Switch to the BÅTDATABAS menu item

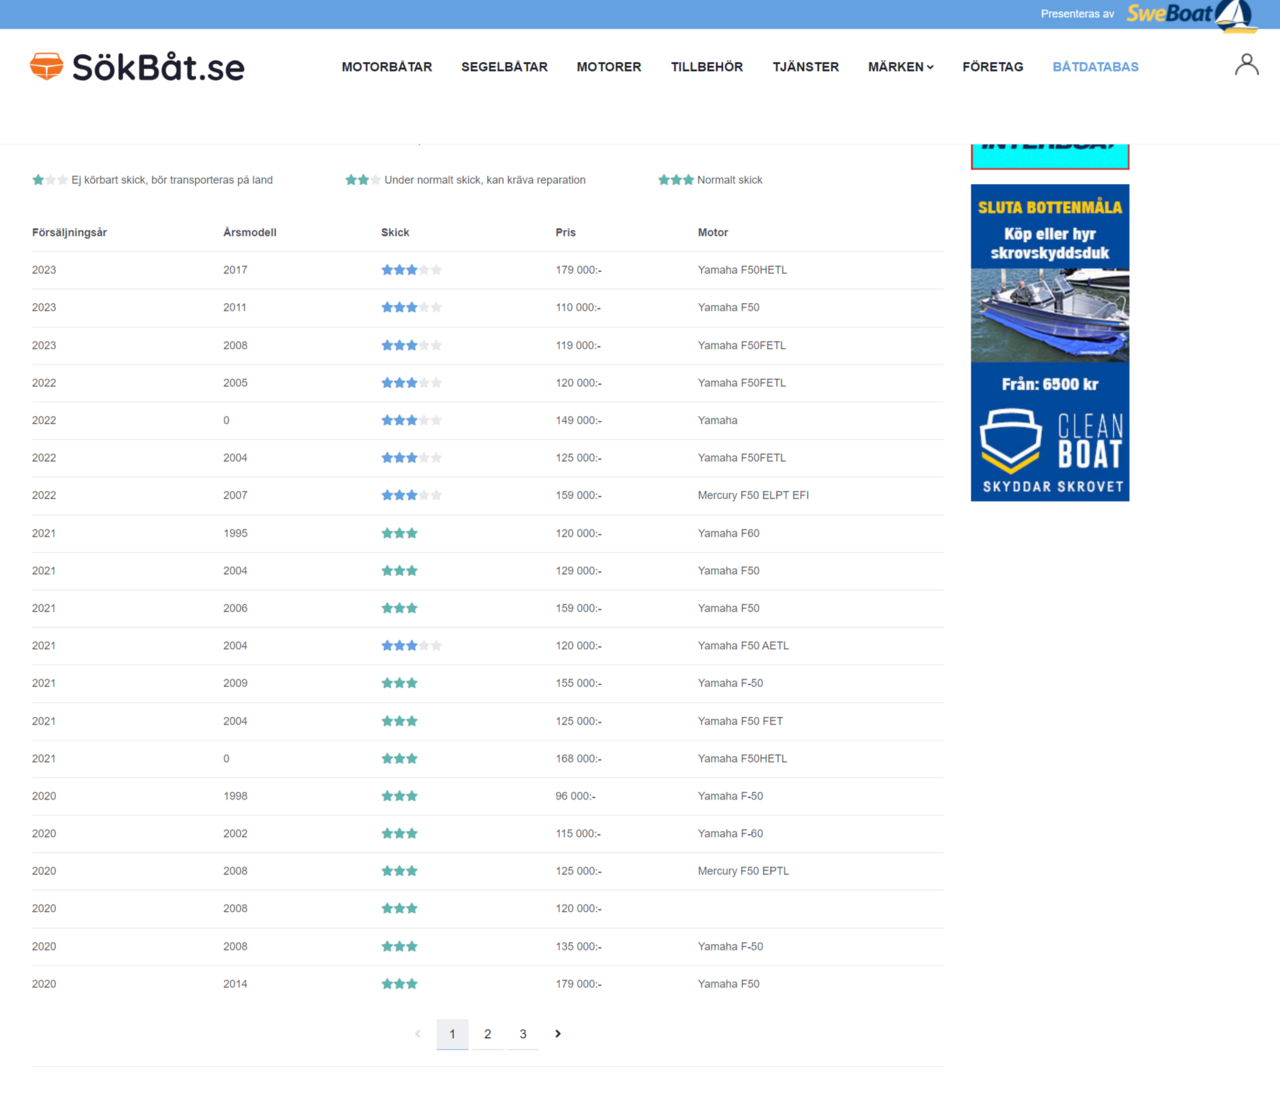(x=1095, y=67)
